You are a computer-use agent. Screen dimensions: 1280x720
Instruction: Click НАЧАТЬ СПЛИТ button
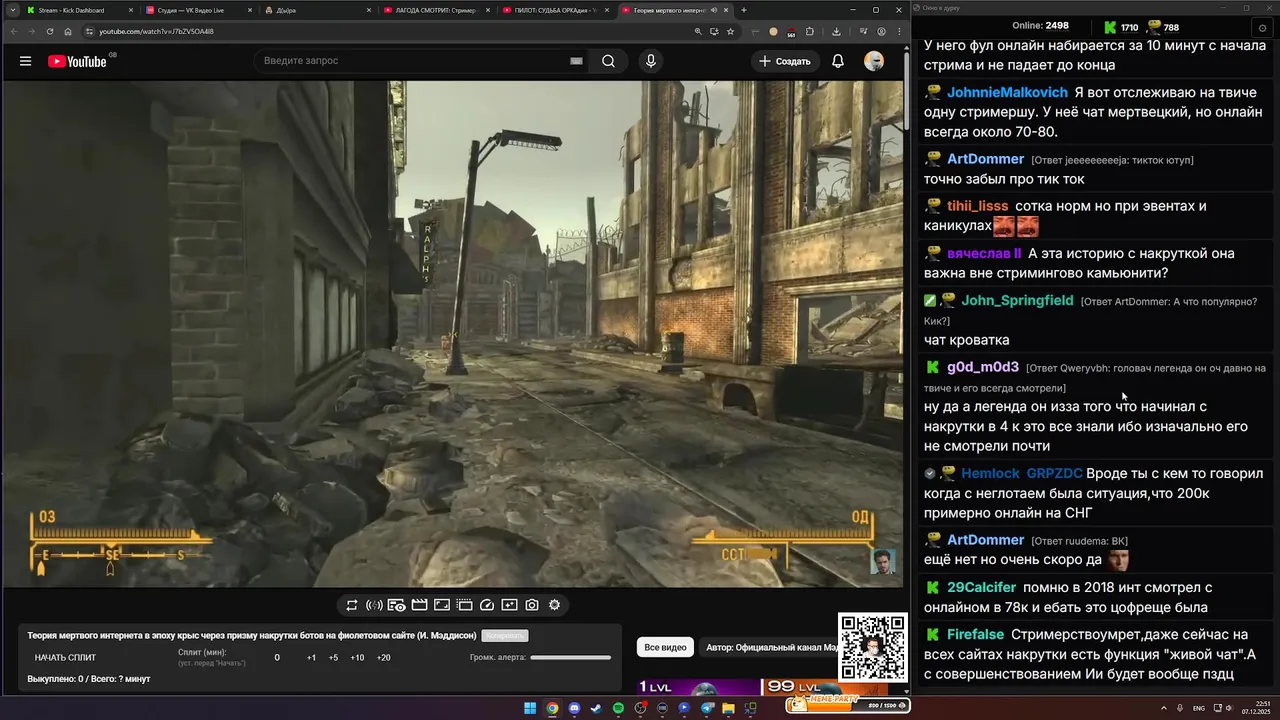pos(65,658)
